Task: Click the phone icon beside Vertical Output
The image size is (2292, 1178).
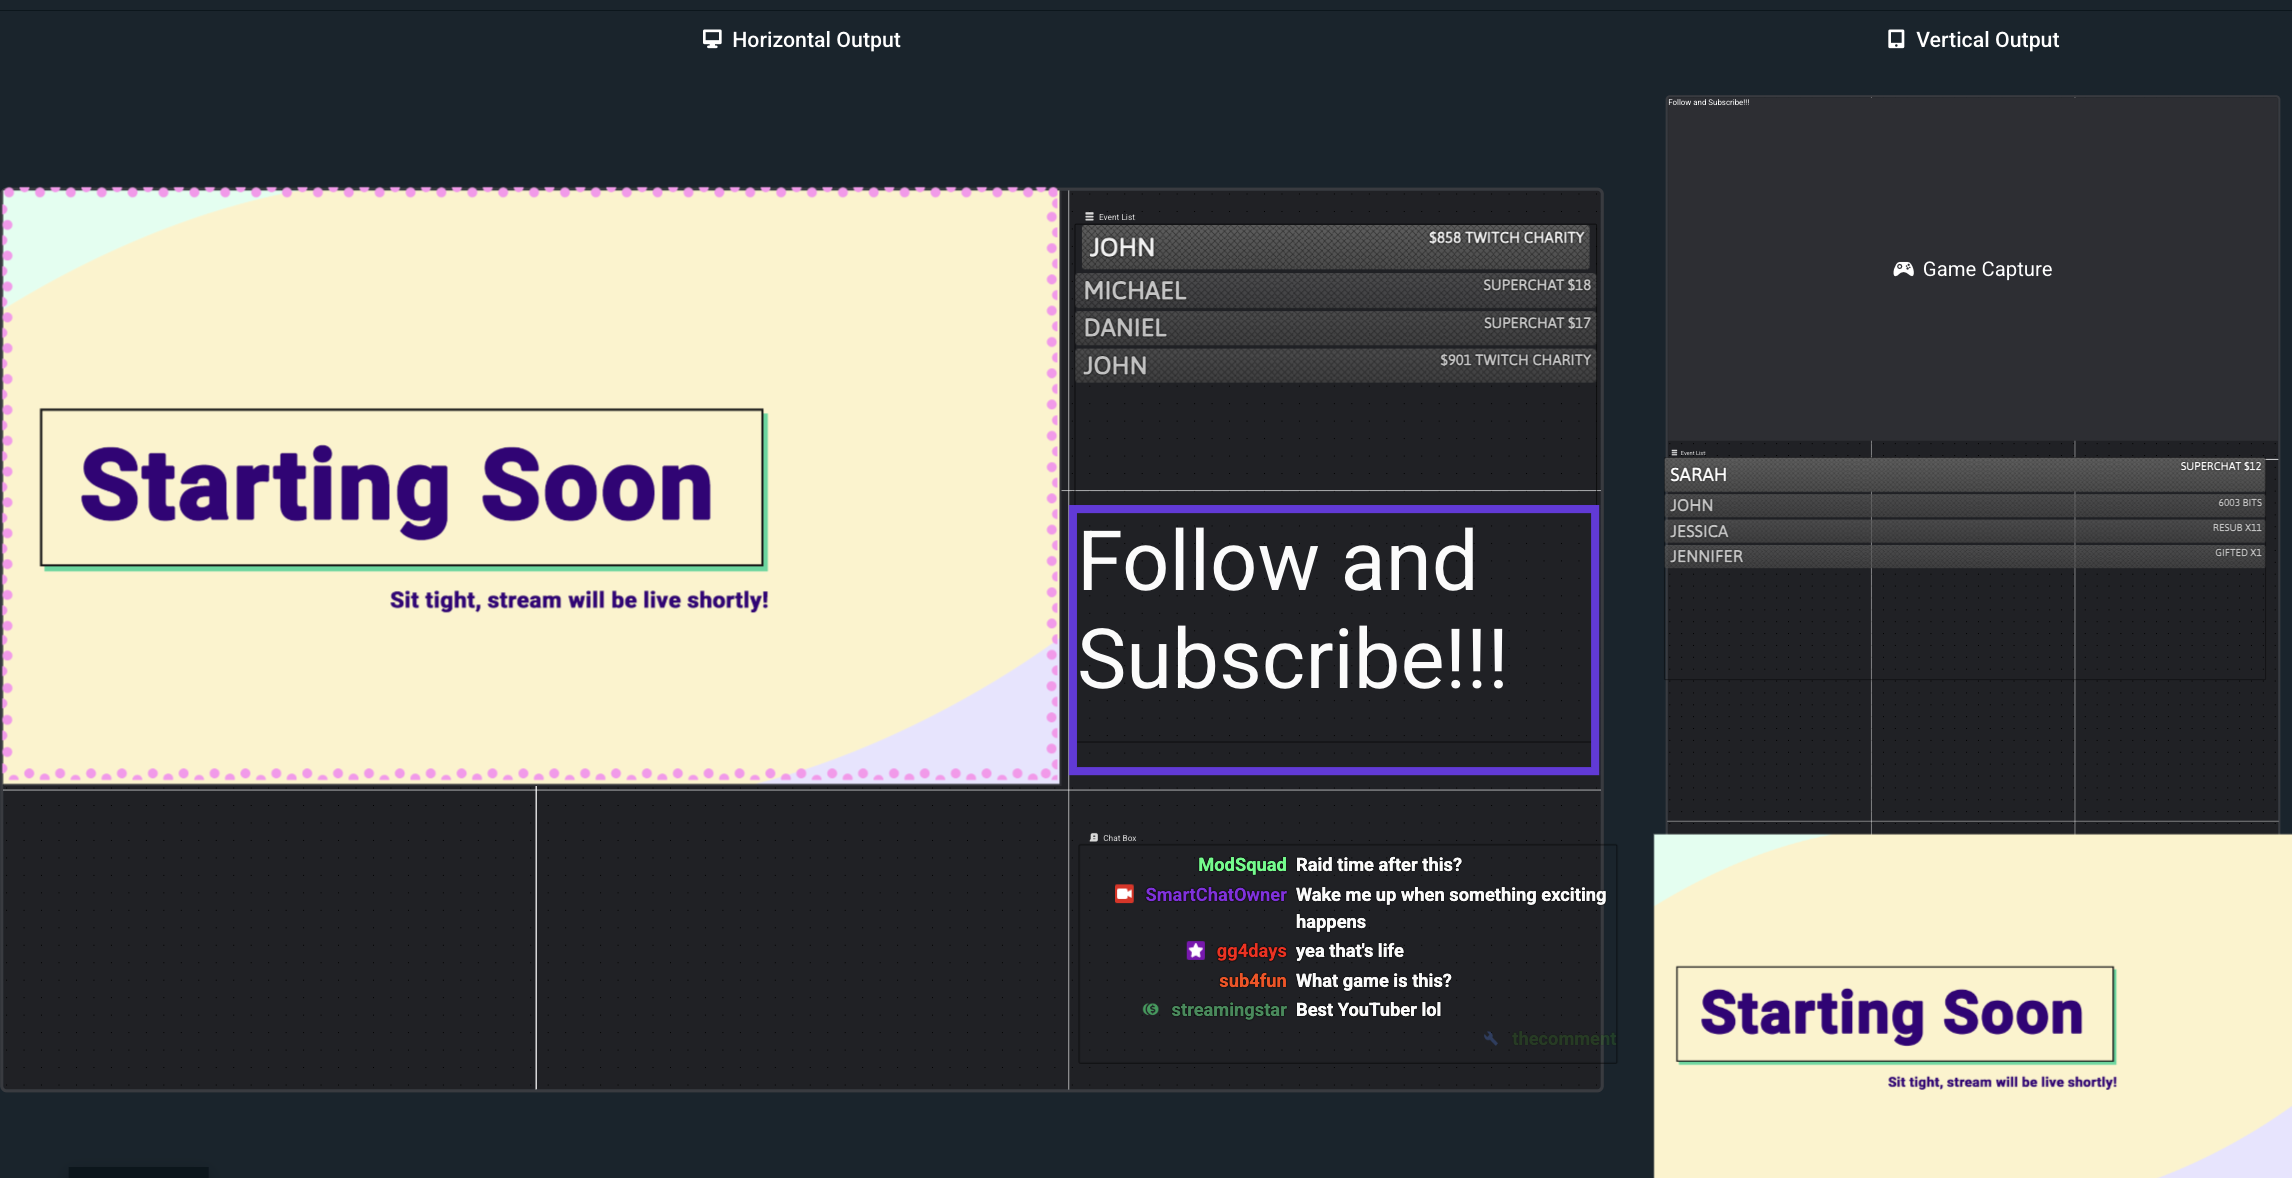Action: click(x=1896, y=38)
